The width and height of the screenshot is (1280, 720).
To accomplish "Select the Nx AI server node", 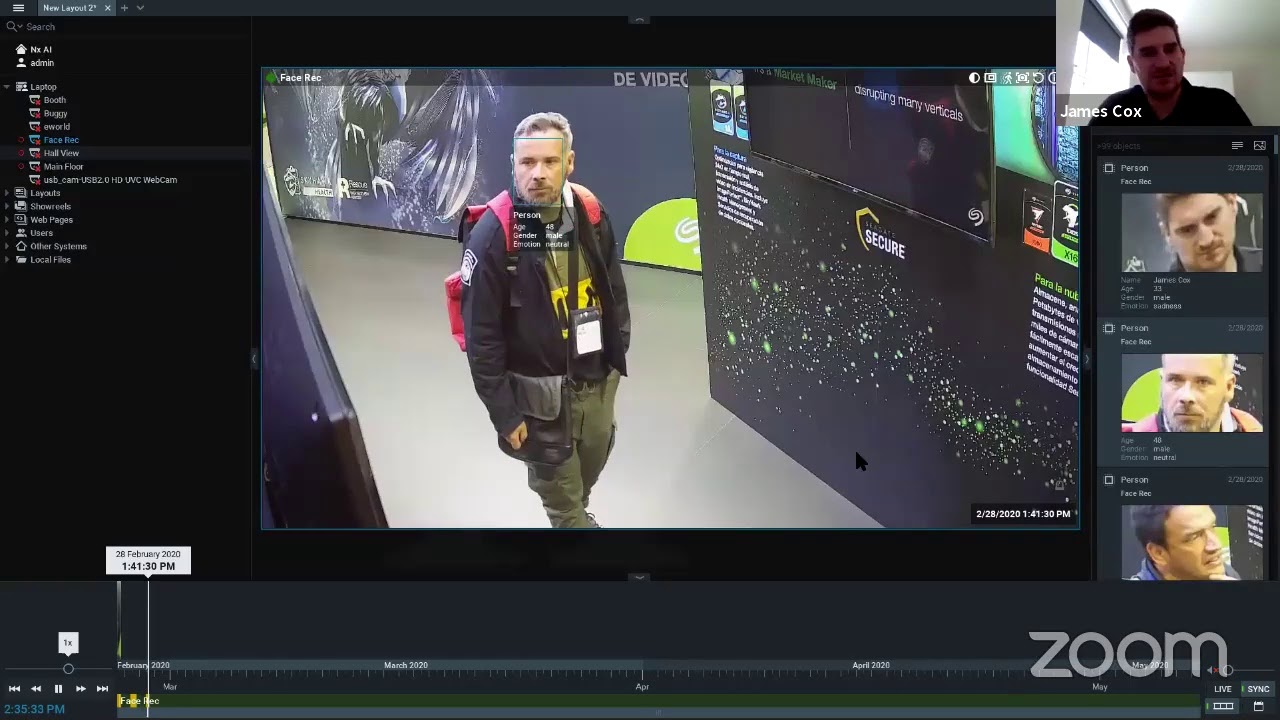I will point(41,49).
